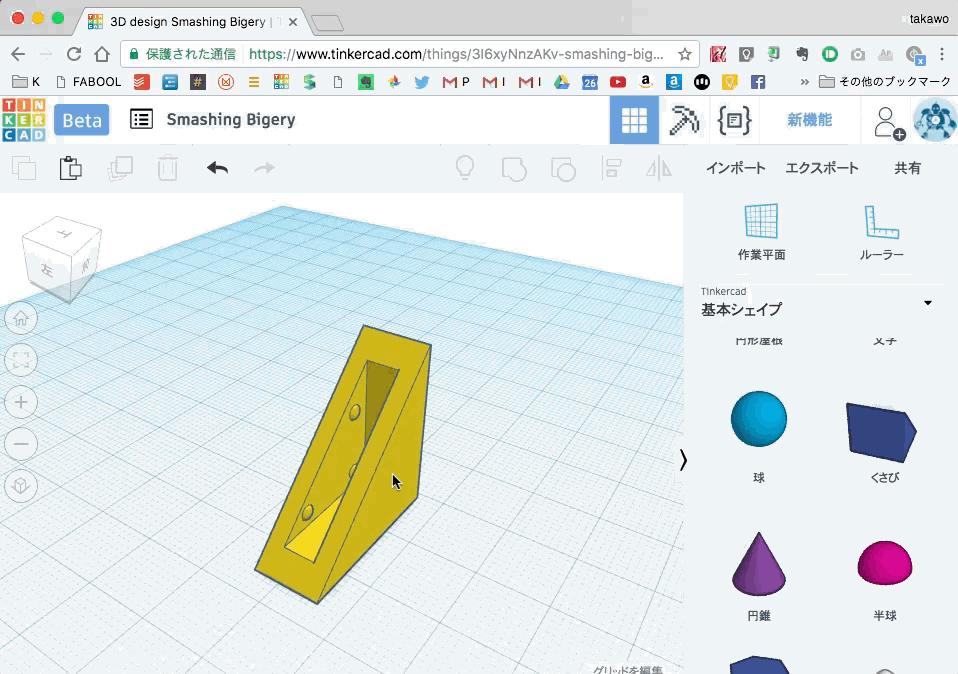Open the K bookmarks folder

[x=27, y=82]
